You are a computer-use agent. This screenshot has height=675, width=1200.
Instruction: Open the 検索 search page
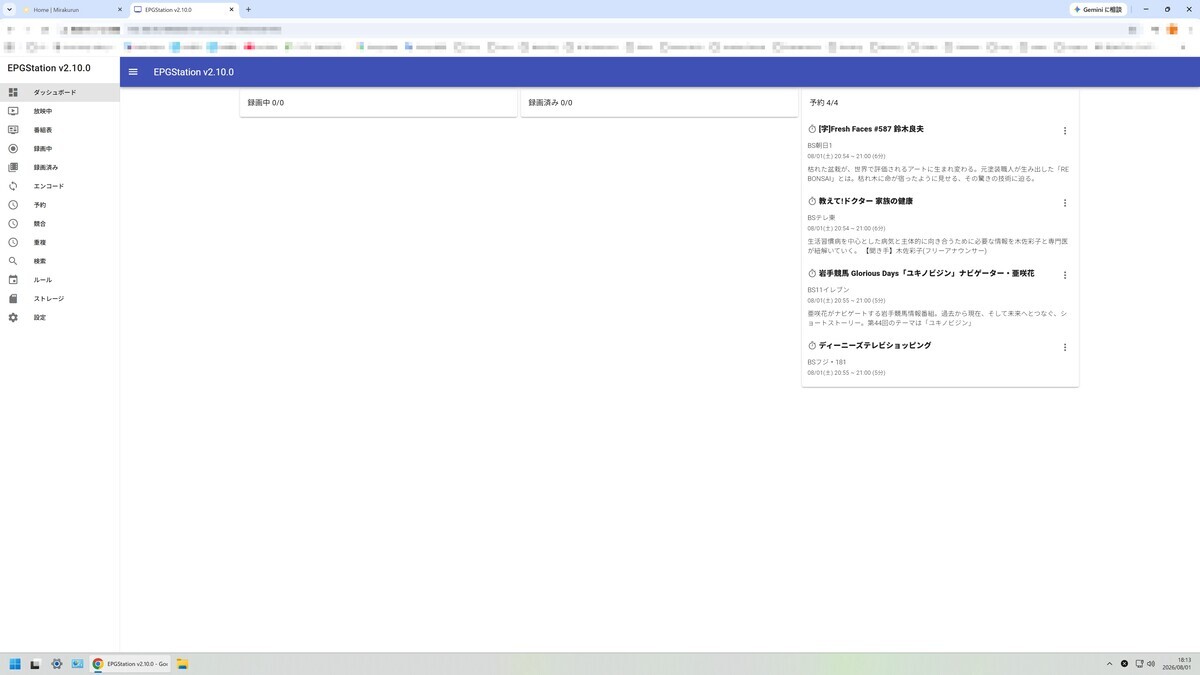click(60, 261)
